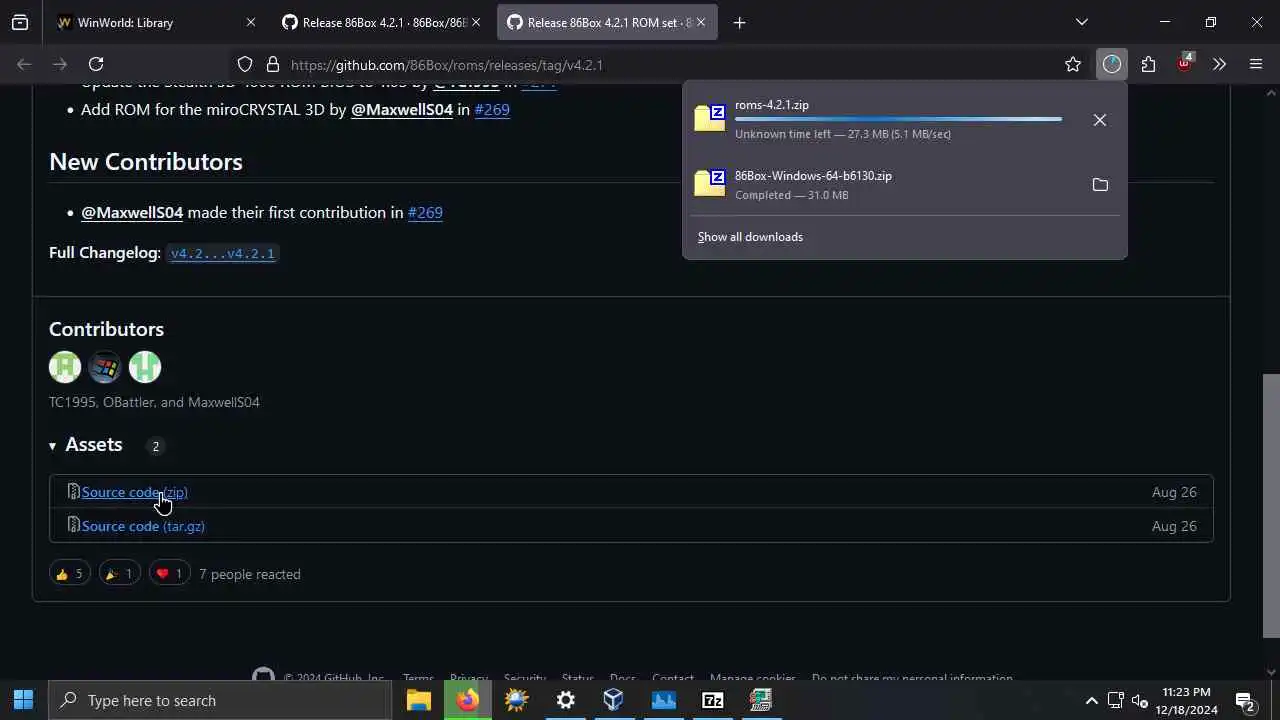Click the page vertical scrollbar
This screenshot has width=1280, height=720.
click(1271, 505)
